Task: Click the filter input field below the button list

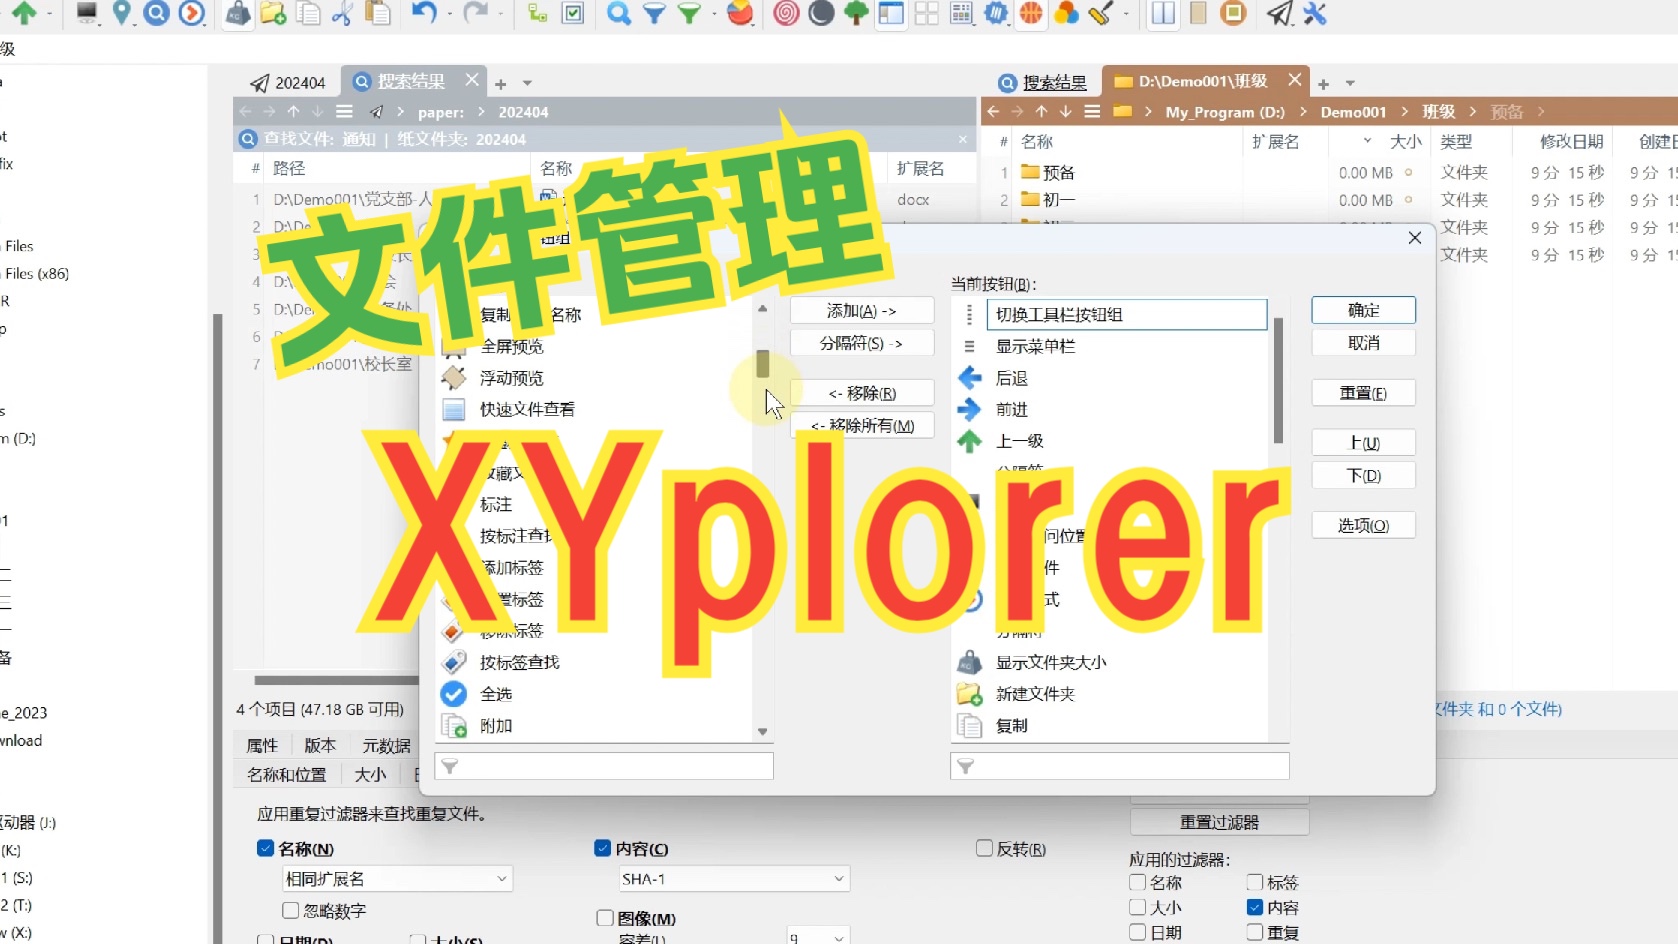Action: click(1119, 765)
